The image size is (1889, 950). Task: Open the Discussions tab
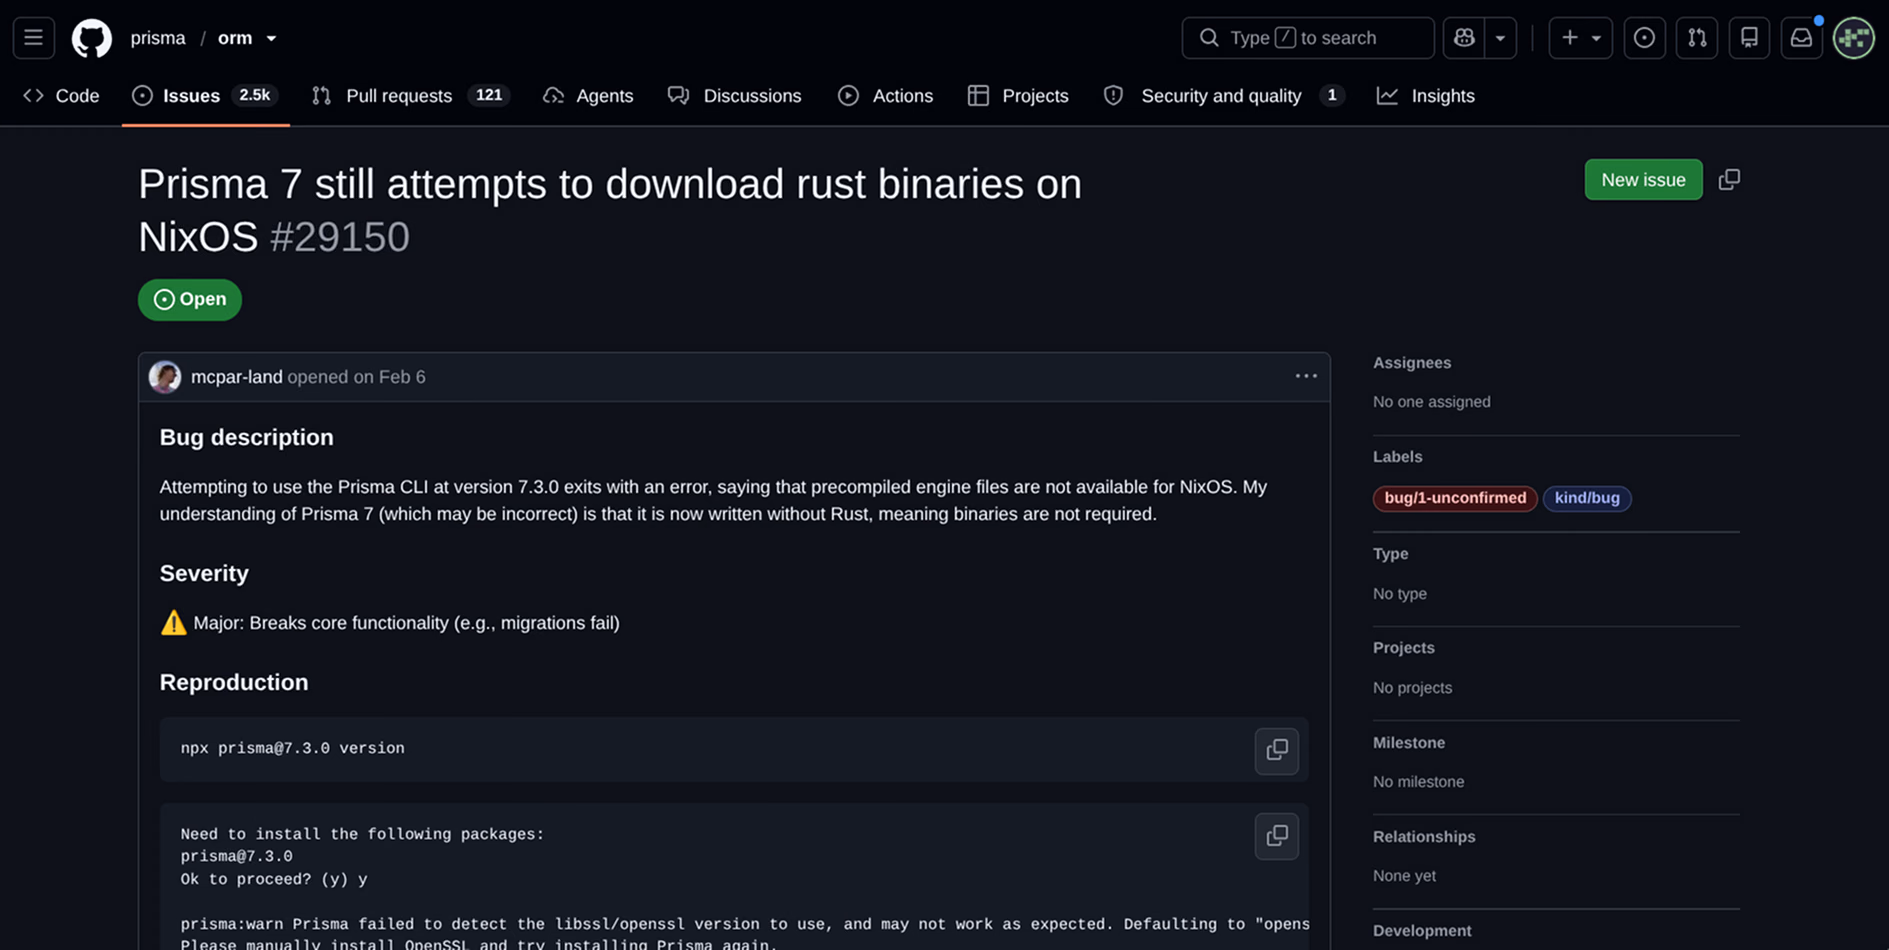point(735,96)
